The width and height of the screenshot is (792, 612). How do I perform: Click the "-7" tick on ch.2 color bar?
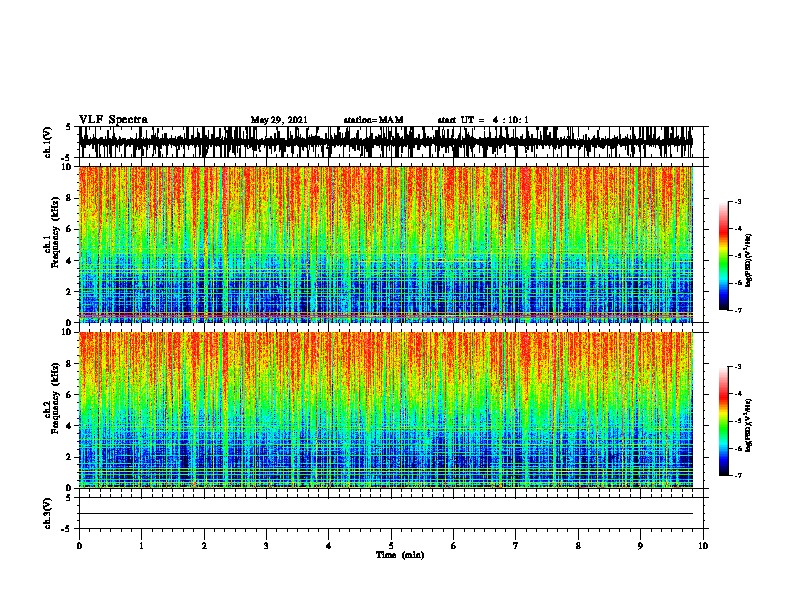[738, 475]
